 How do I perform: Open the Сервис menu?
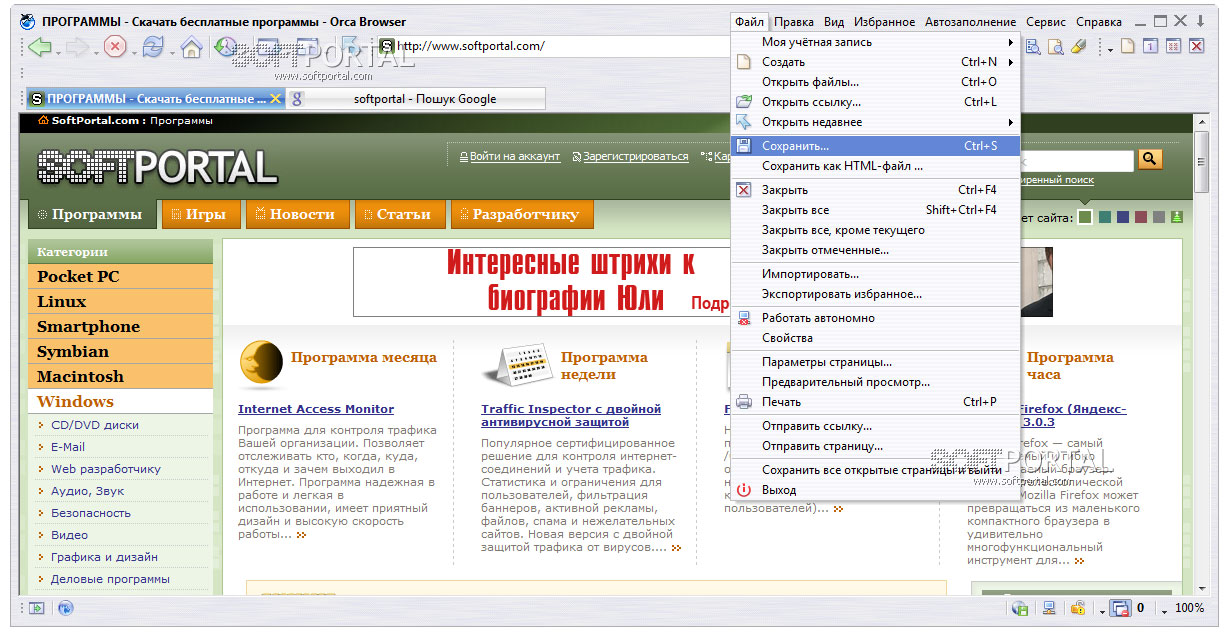pos(1046,22)
